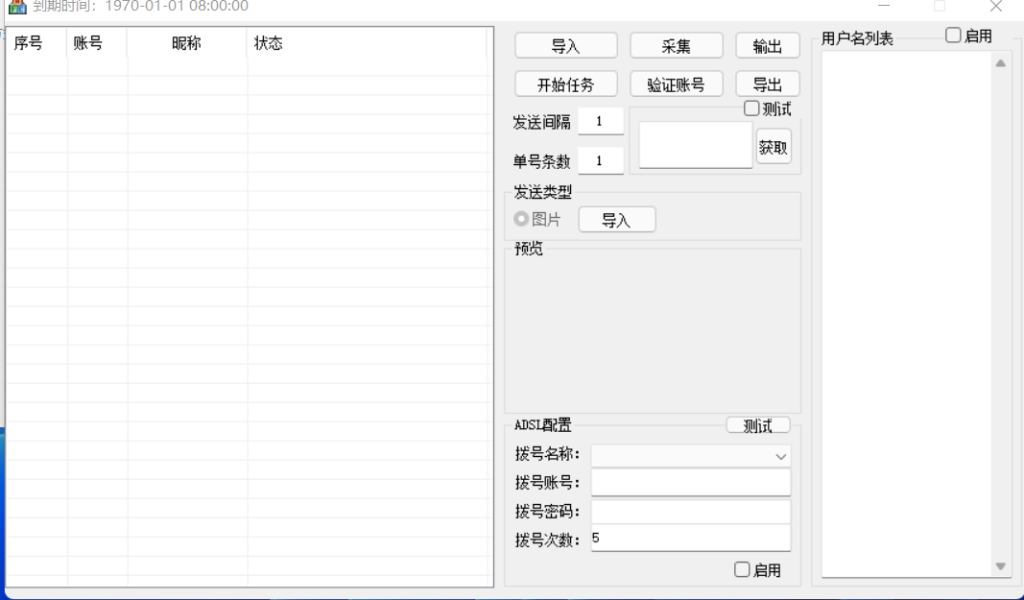Click the 验证账号 button
This screenshot has width=1024, height=600.
tap(676, 85)
